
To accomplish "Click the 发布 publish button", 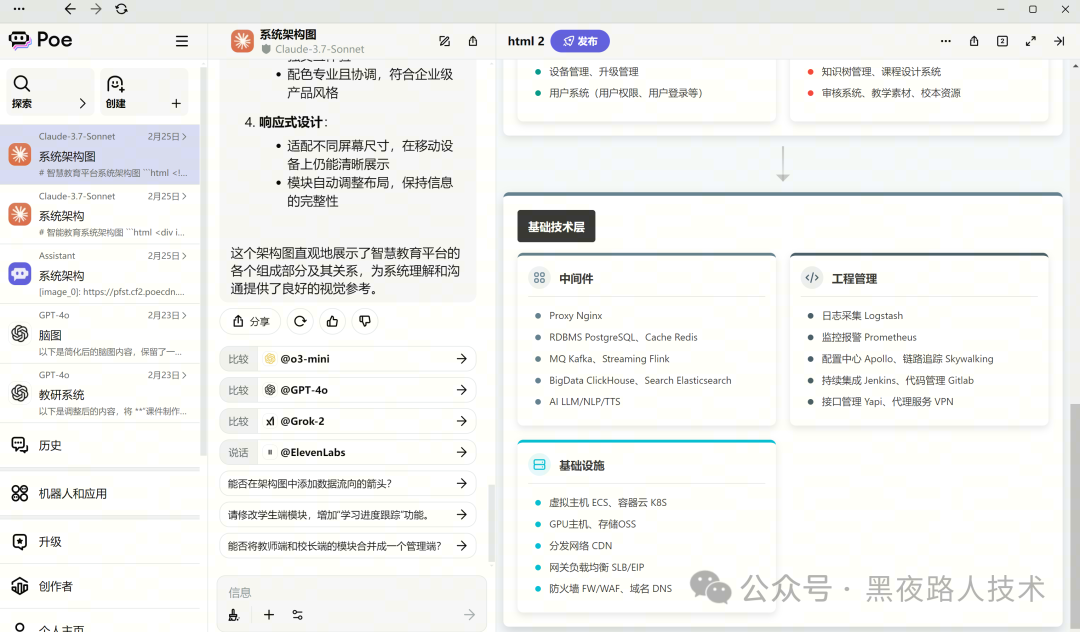I will coord(580,41).
